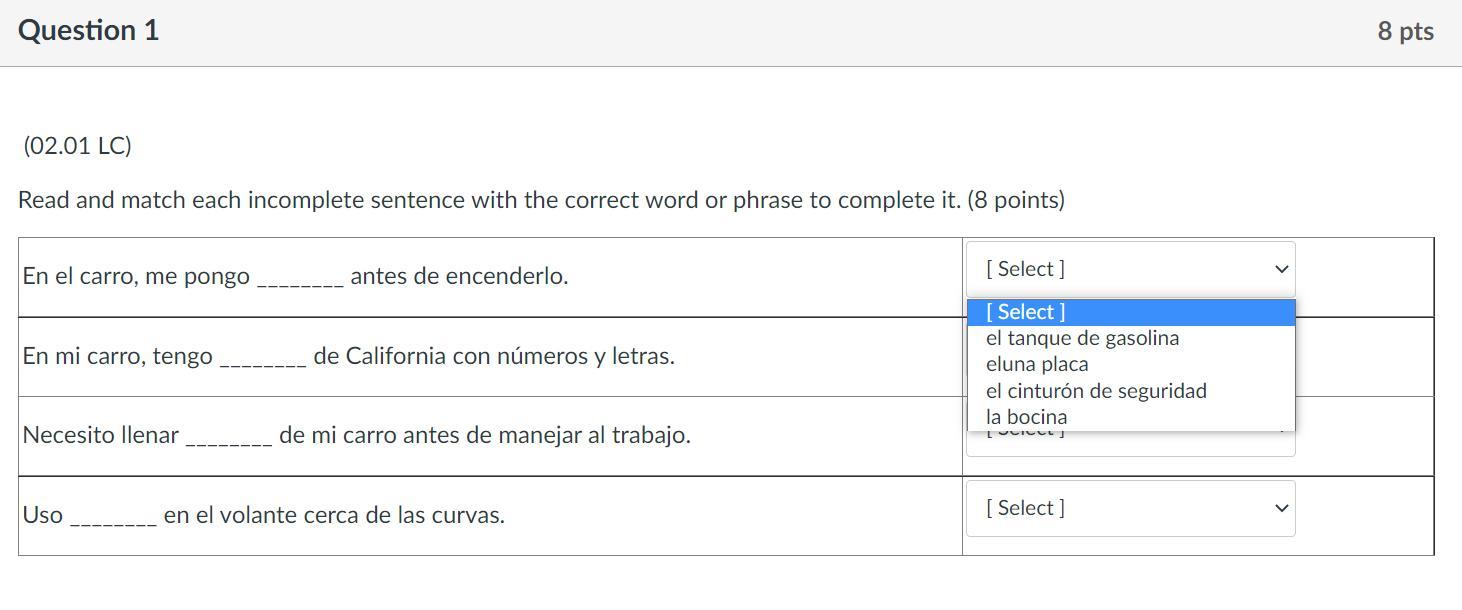Screen dimensions: 1462x610
Task: Click the sentence starting 'Necesito llenar'
Action: coord(356,435)
